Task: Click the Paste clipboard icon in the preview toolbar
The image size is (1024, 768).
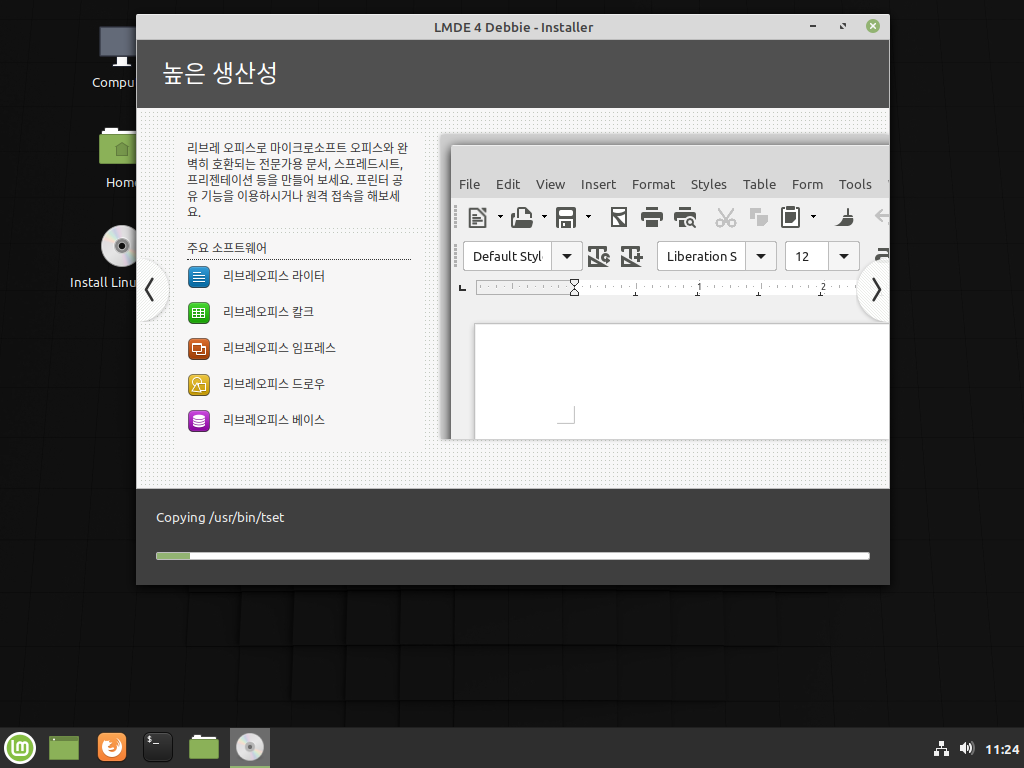Action: pyautogui.click(x=790, y=217)
